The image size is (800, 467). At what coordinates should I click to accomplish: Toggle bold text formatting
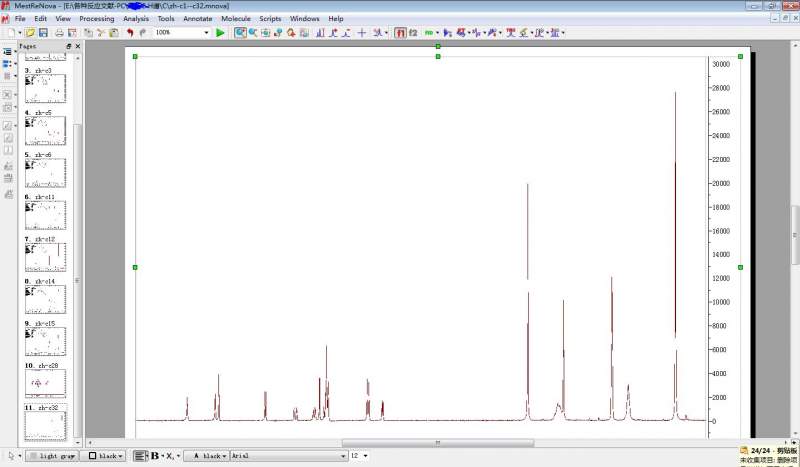155,456
